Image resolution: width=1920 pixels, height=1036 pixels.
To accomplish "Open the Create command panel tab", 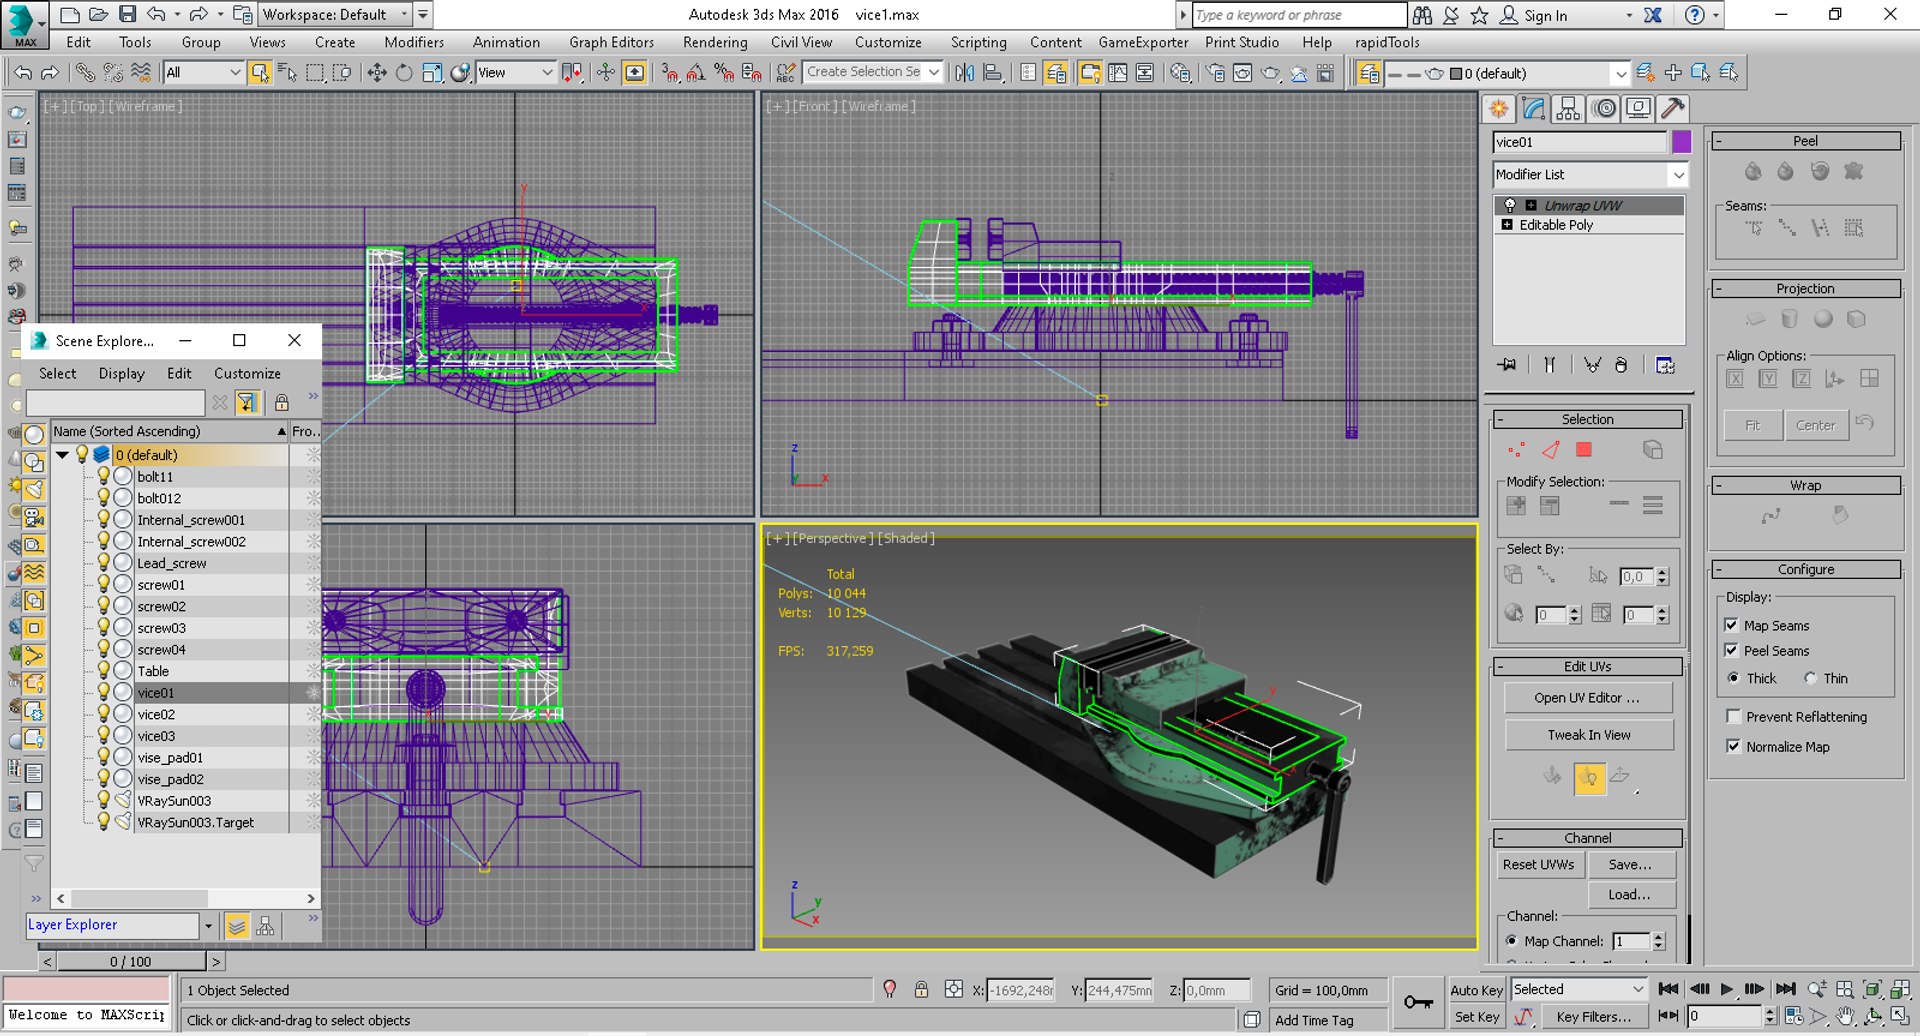I will pos(1498,108).
